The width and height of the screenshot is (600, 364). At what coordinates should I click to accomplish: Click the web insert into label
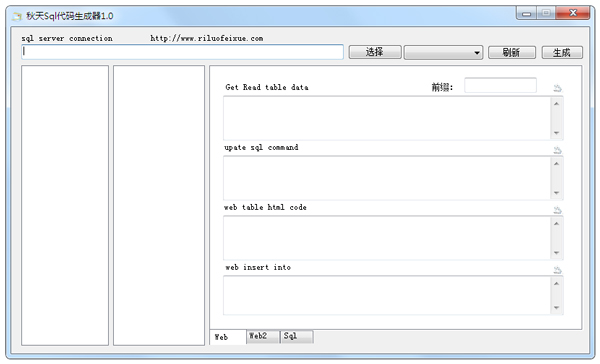[258, 267]
